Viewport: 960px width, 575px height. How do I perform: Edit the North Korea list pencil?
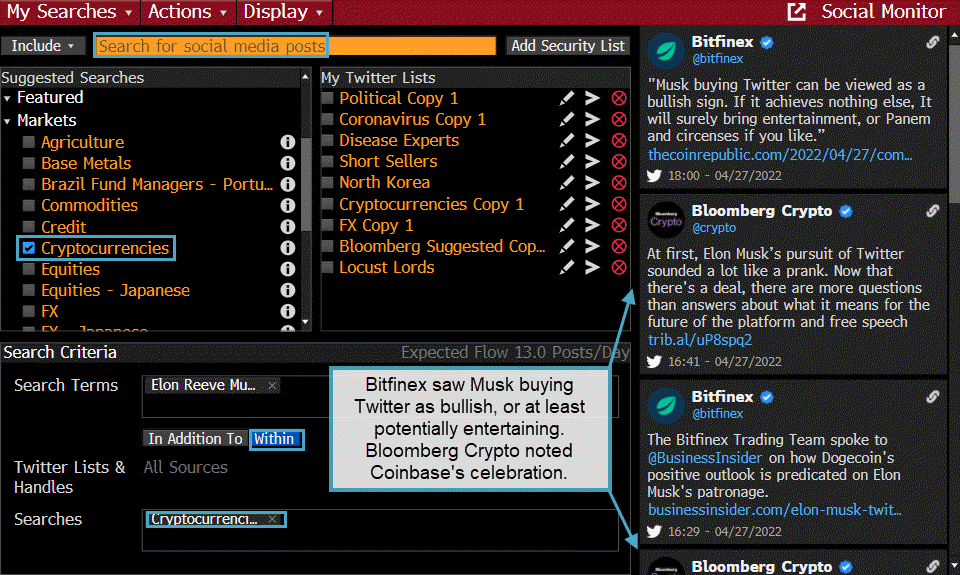tap(567, 182)
